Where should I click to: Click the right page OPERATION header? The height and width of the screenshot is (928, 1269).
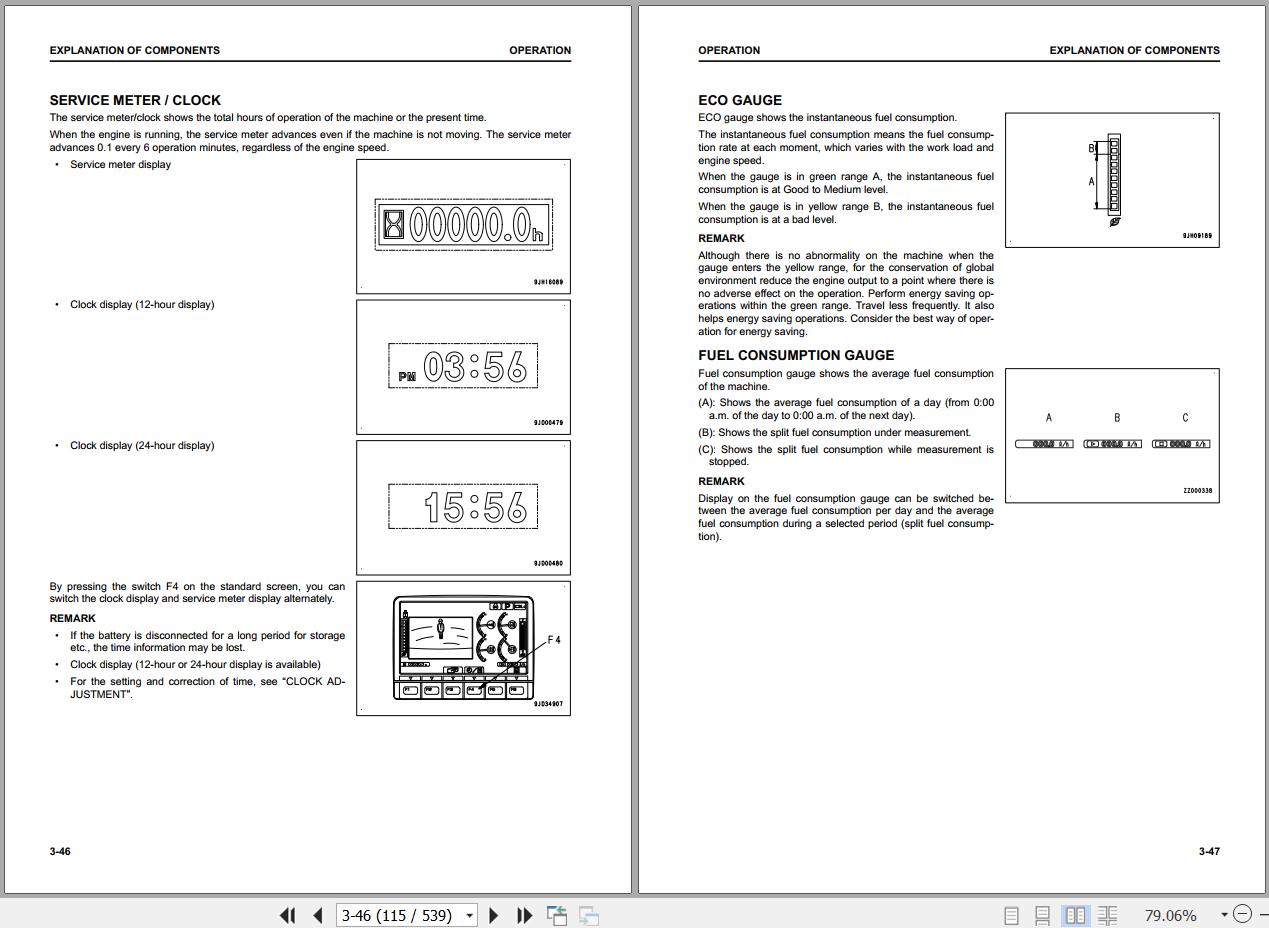(x=729, y=50)
